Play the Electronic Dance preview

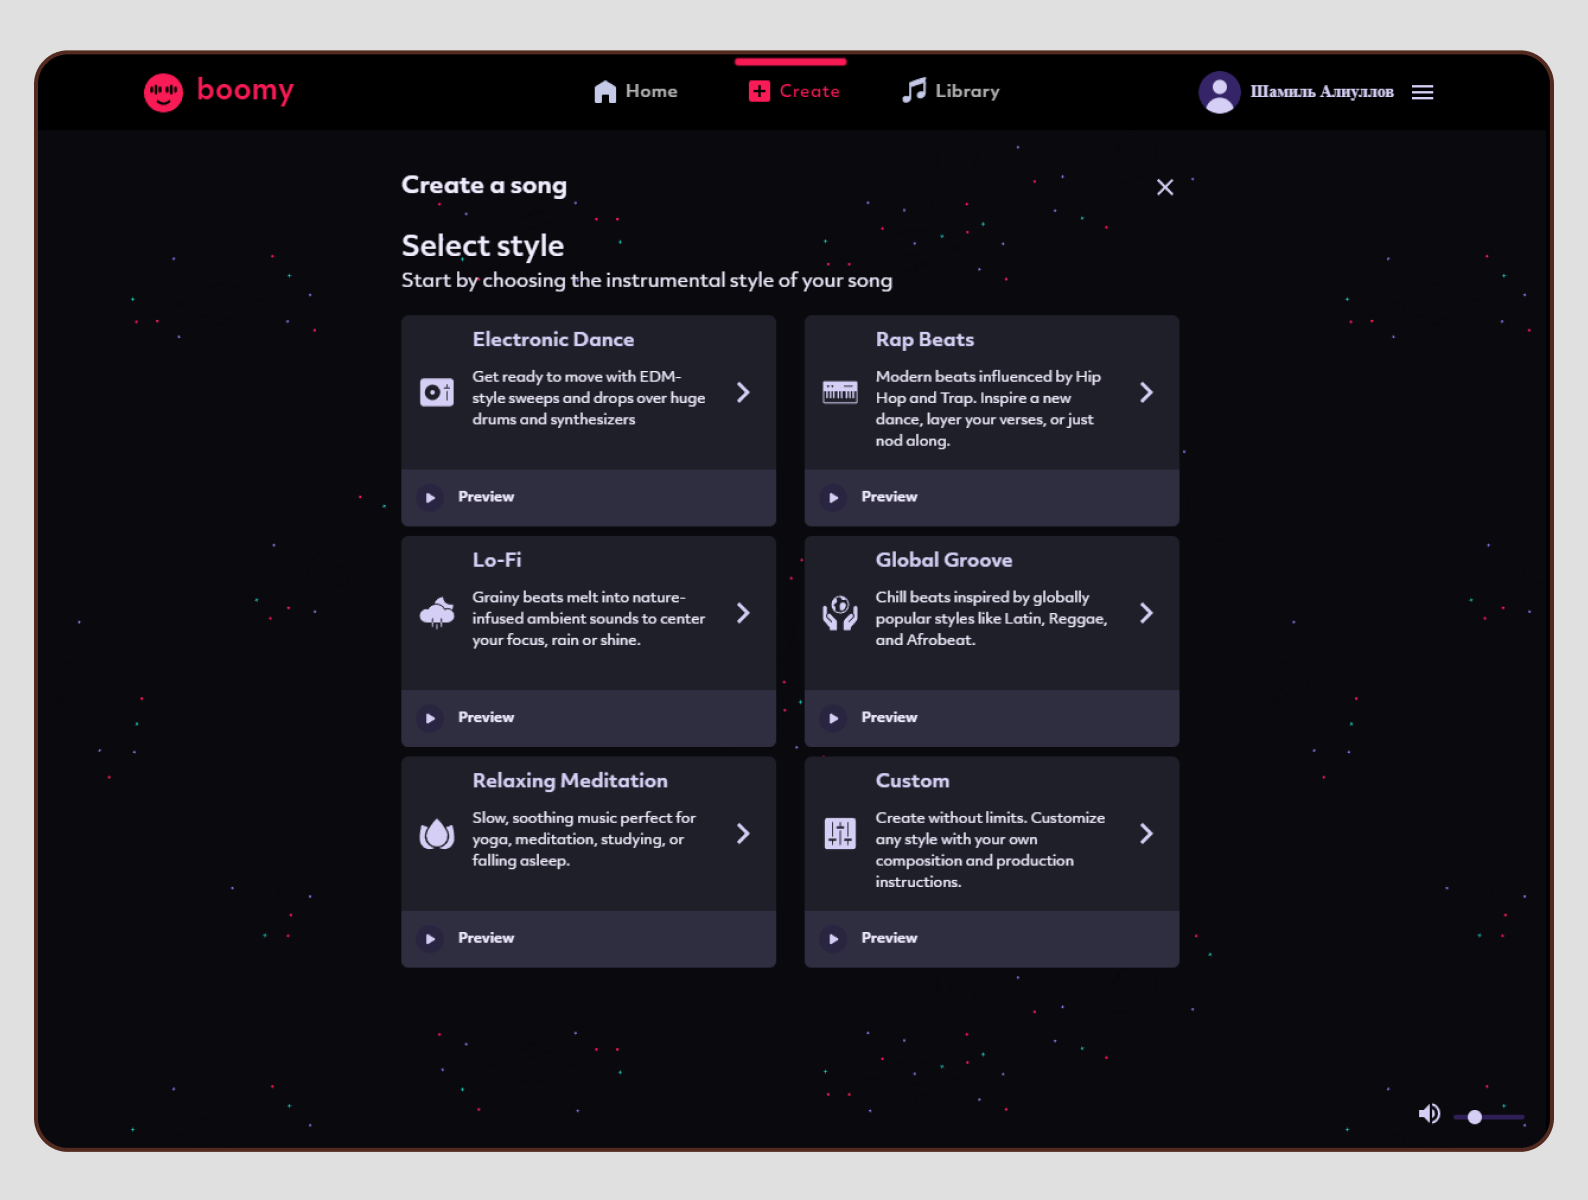[431, 497]
